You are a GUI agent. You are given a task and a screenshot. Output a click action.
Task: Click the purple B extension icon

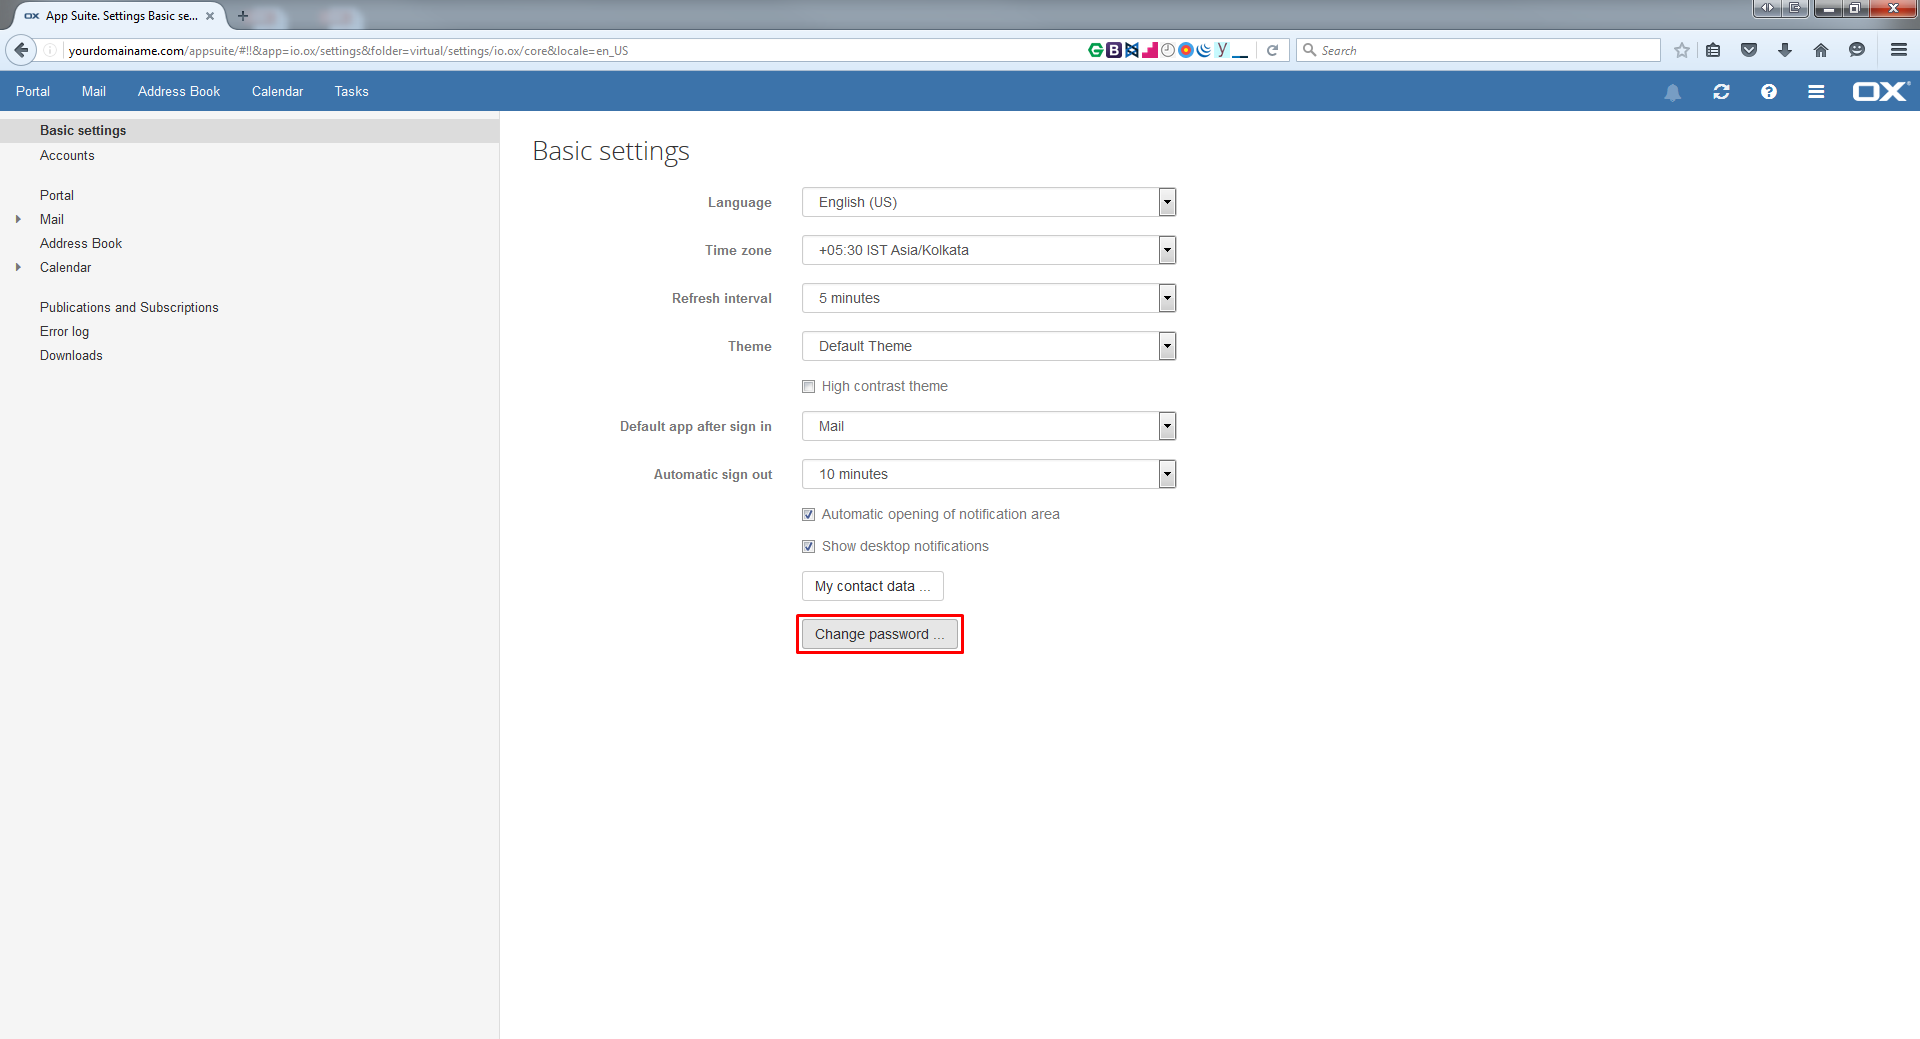coord(1114,50)
